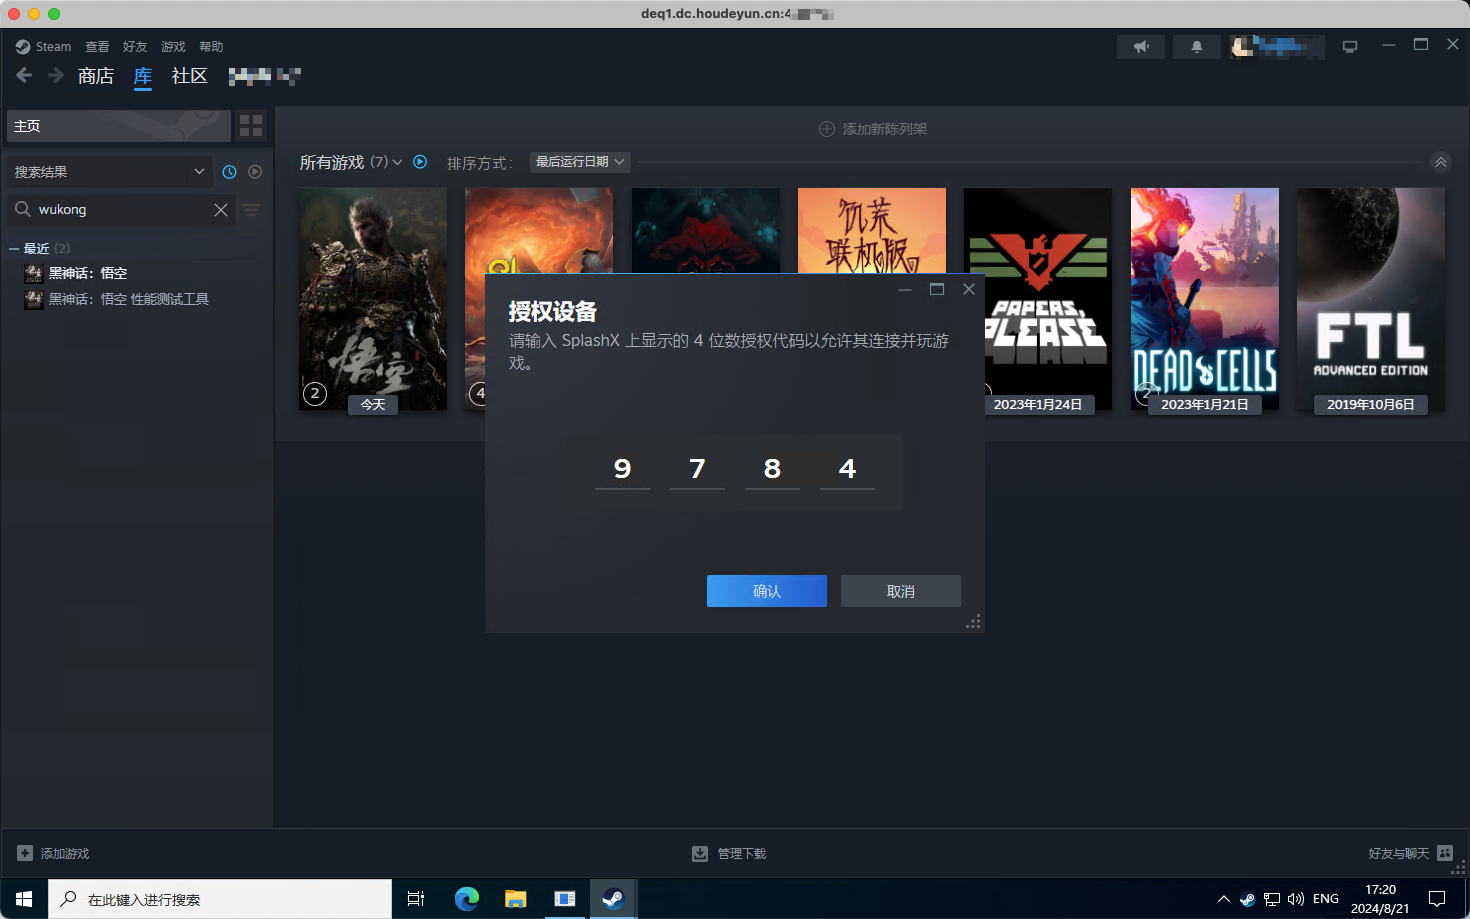Minimize the 授权设备 dialog
1470x919 pixels.
(905, 289)
